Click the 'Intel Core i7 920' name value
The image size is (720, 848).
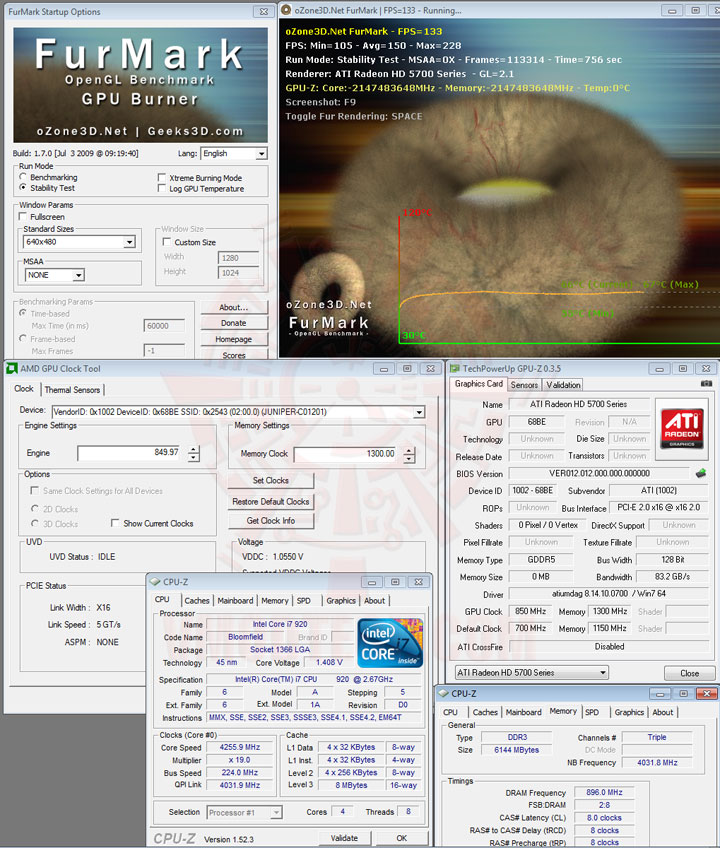(280, 624)
